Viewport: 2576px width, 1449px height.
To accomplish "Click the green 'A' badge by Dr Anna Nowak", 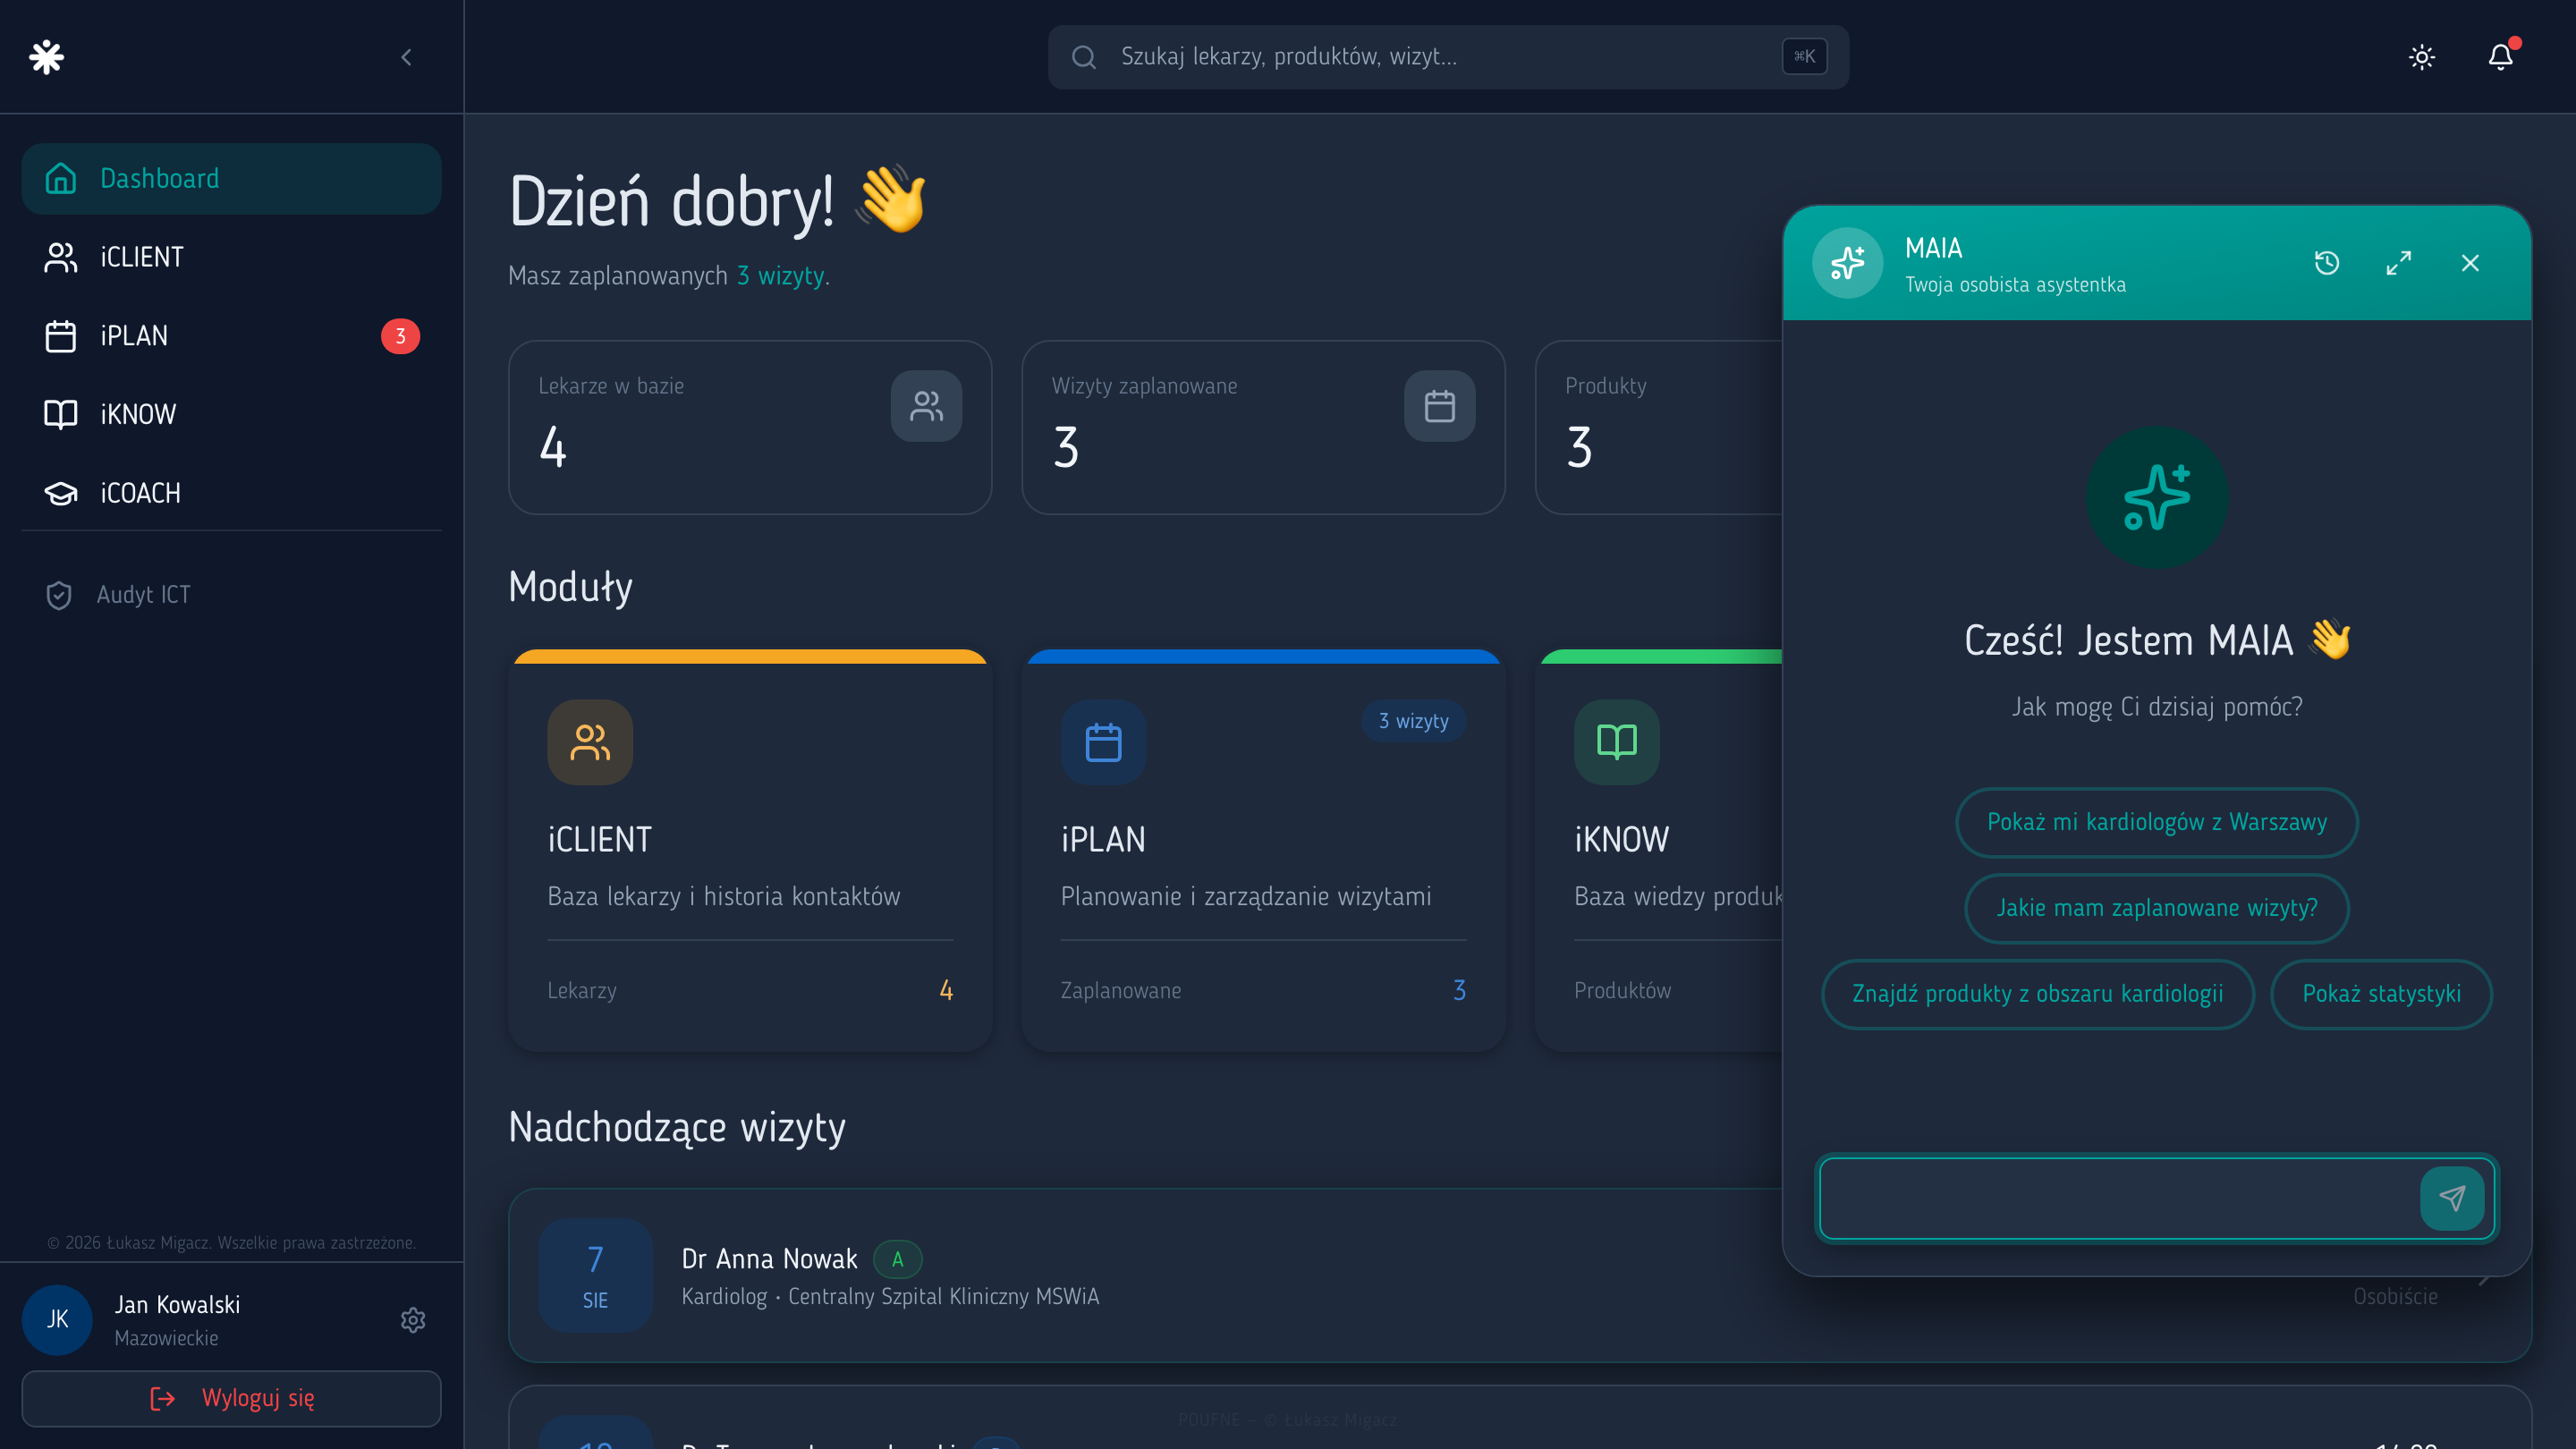I will [x=897, y=1260].
